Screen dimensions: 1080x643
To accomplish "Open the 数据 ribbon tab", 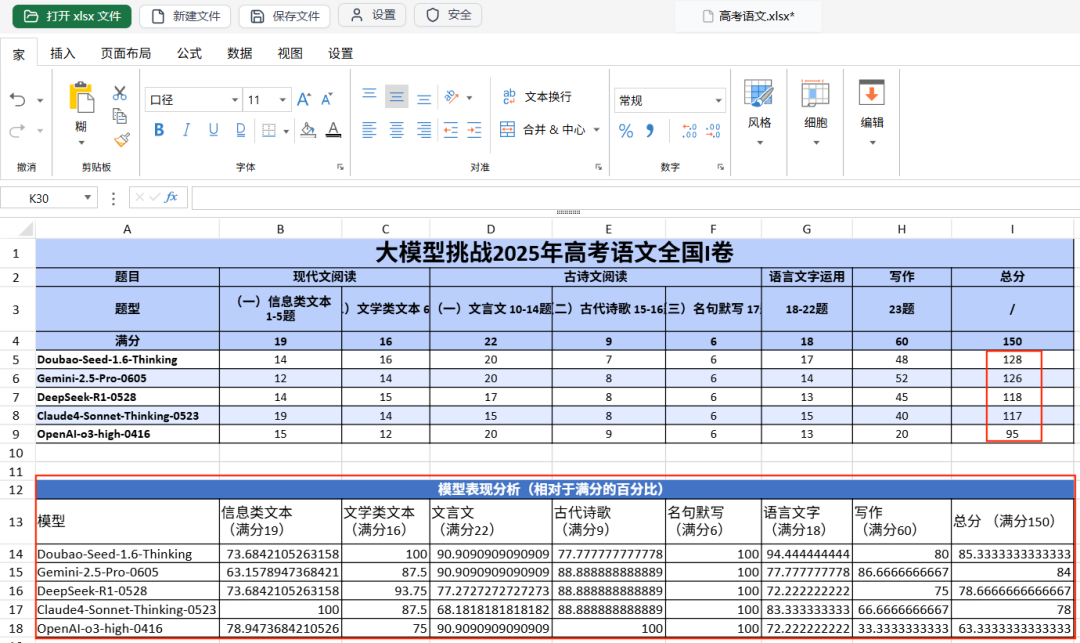I will 239,53.
